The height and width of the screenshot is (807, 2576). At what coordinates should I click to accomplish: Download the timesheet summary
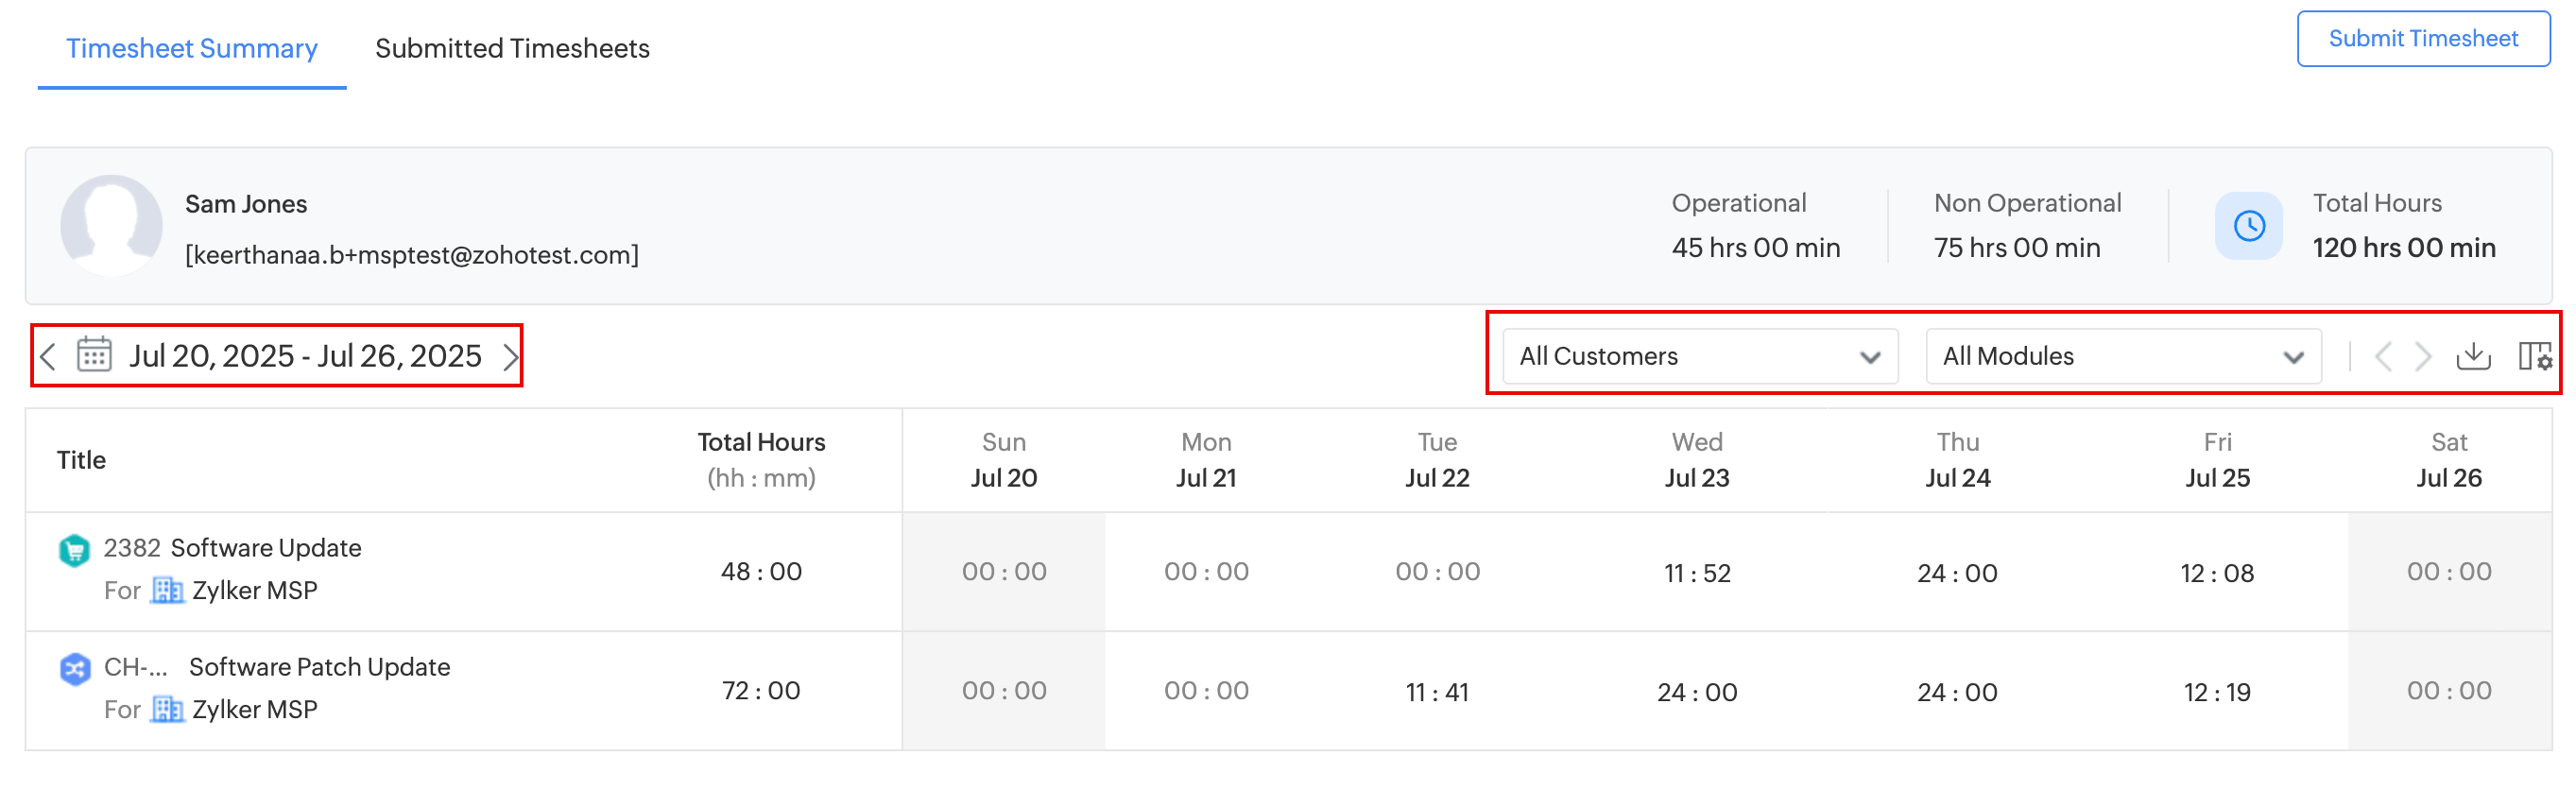[x=2473, y=356]
